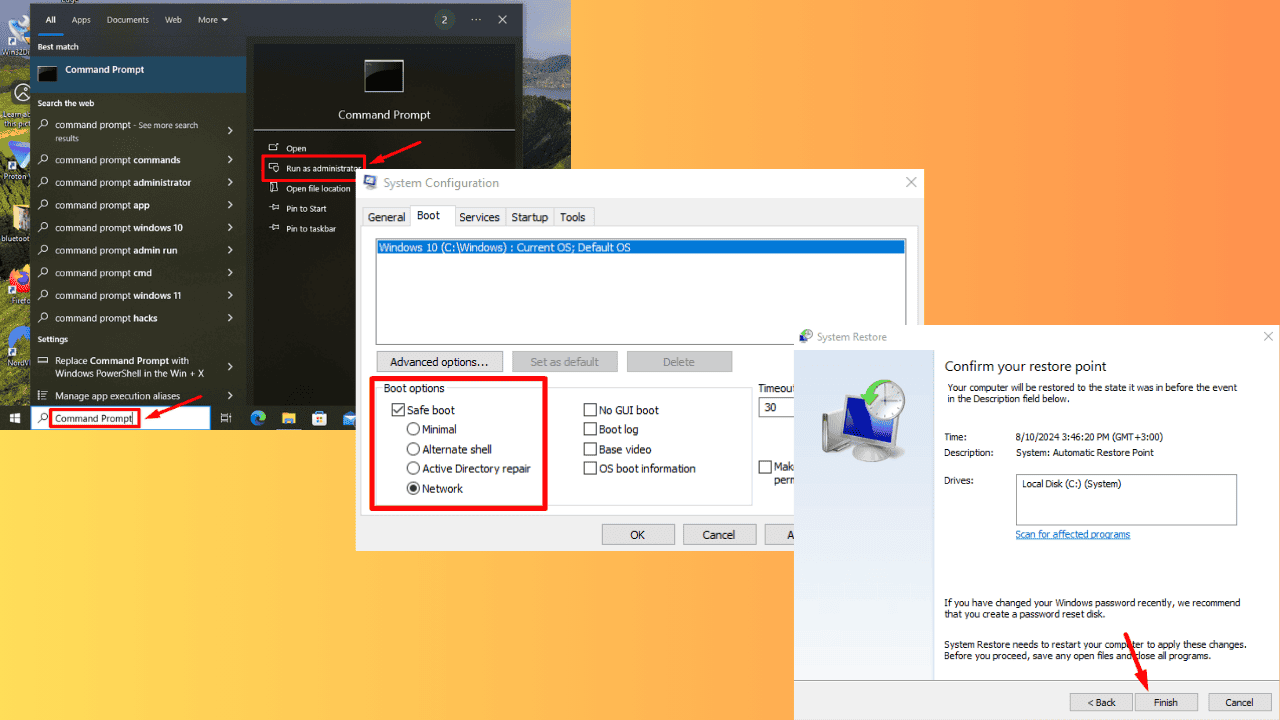
Task: Expand the 'command prompt cmd' suggestion arrow
Action: tap(230, 272)
